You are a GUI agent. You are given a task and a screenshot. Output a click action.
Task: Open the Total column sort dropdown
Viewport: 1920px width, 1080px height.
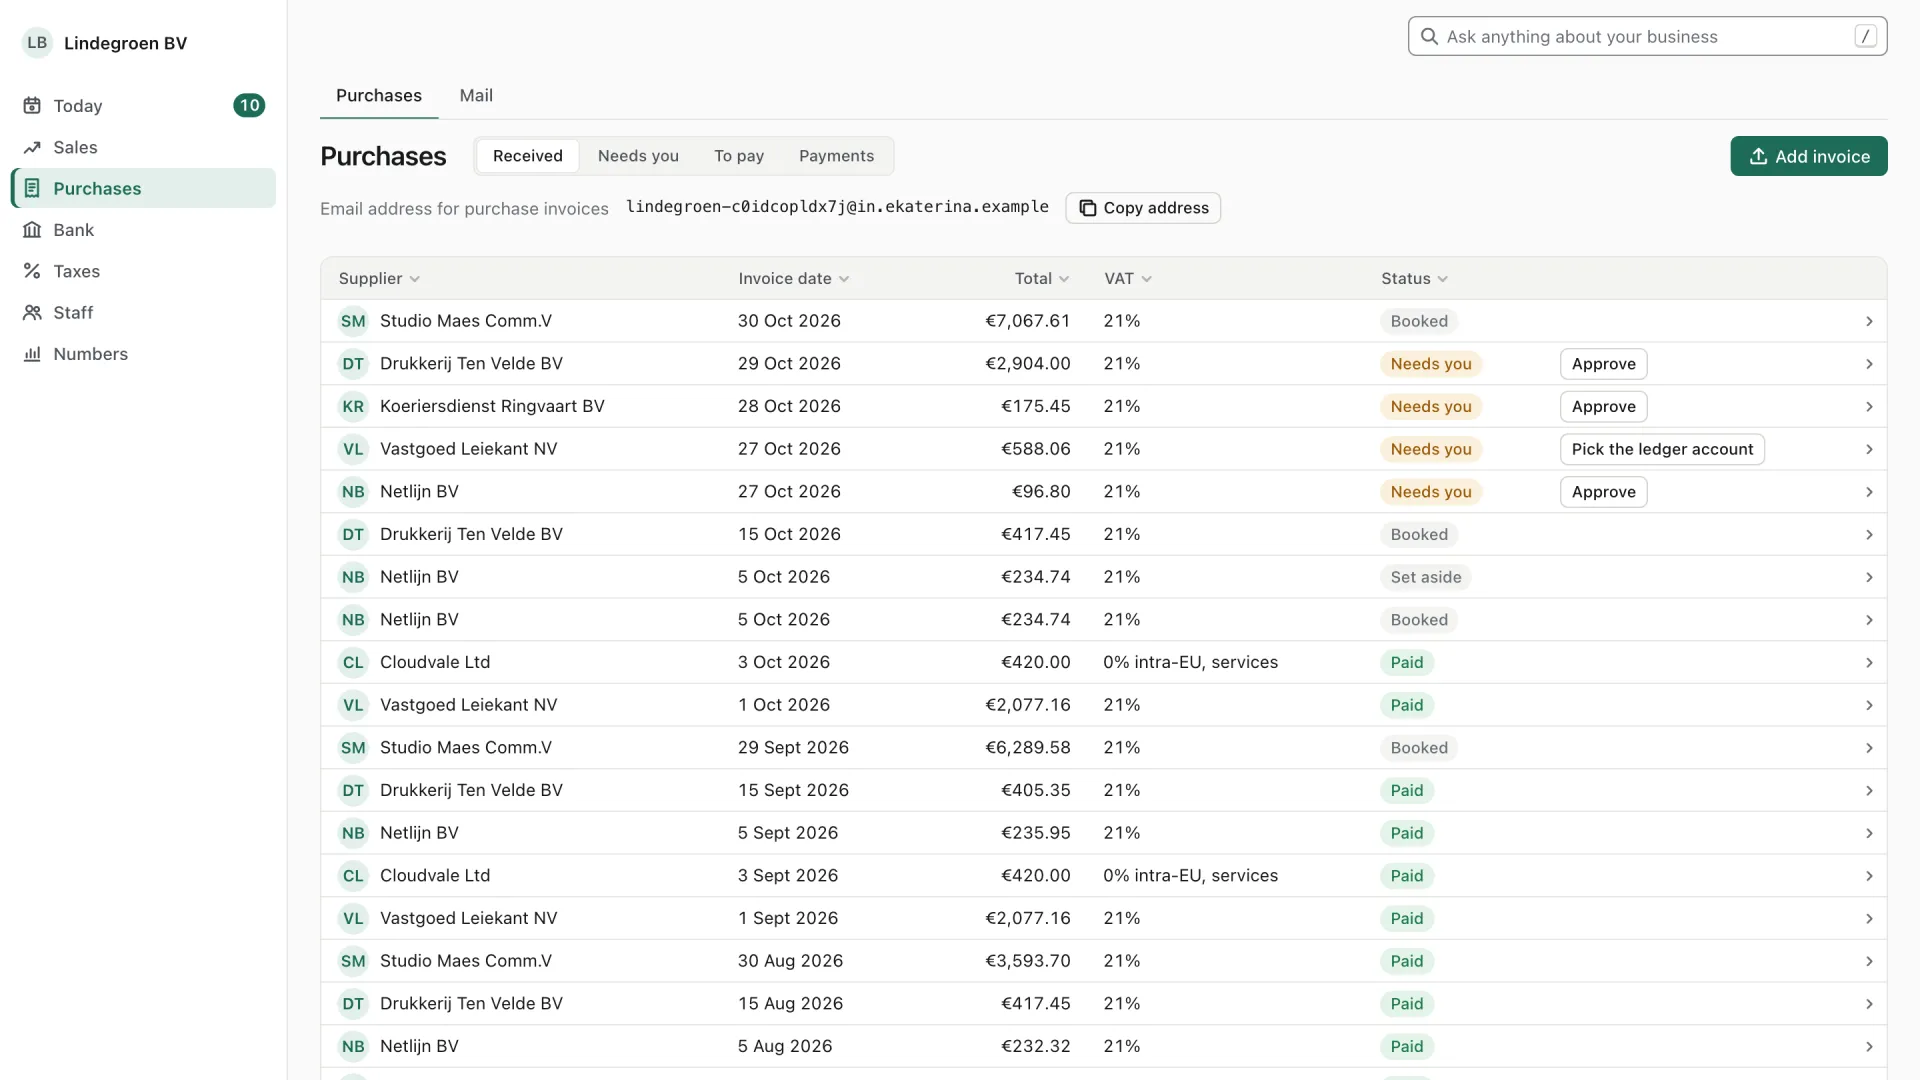click(x=1042, y=279)
